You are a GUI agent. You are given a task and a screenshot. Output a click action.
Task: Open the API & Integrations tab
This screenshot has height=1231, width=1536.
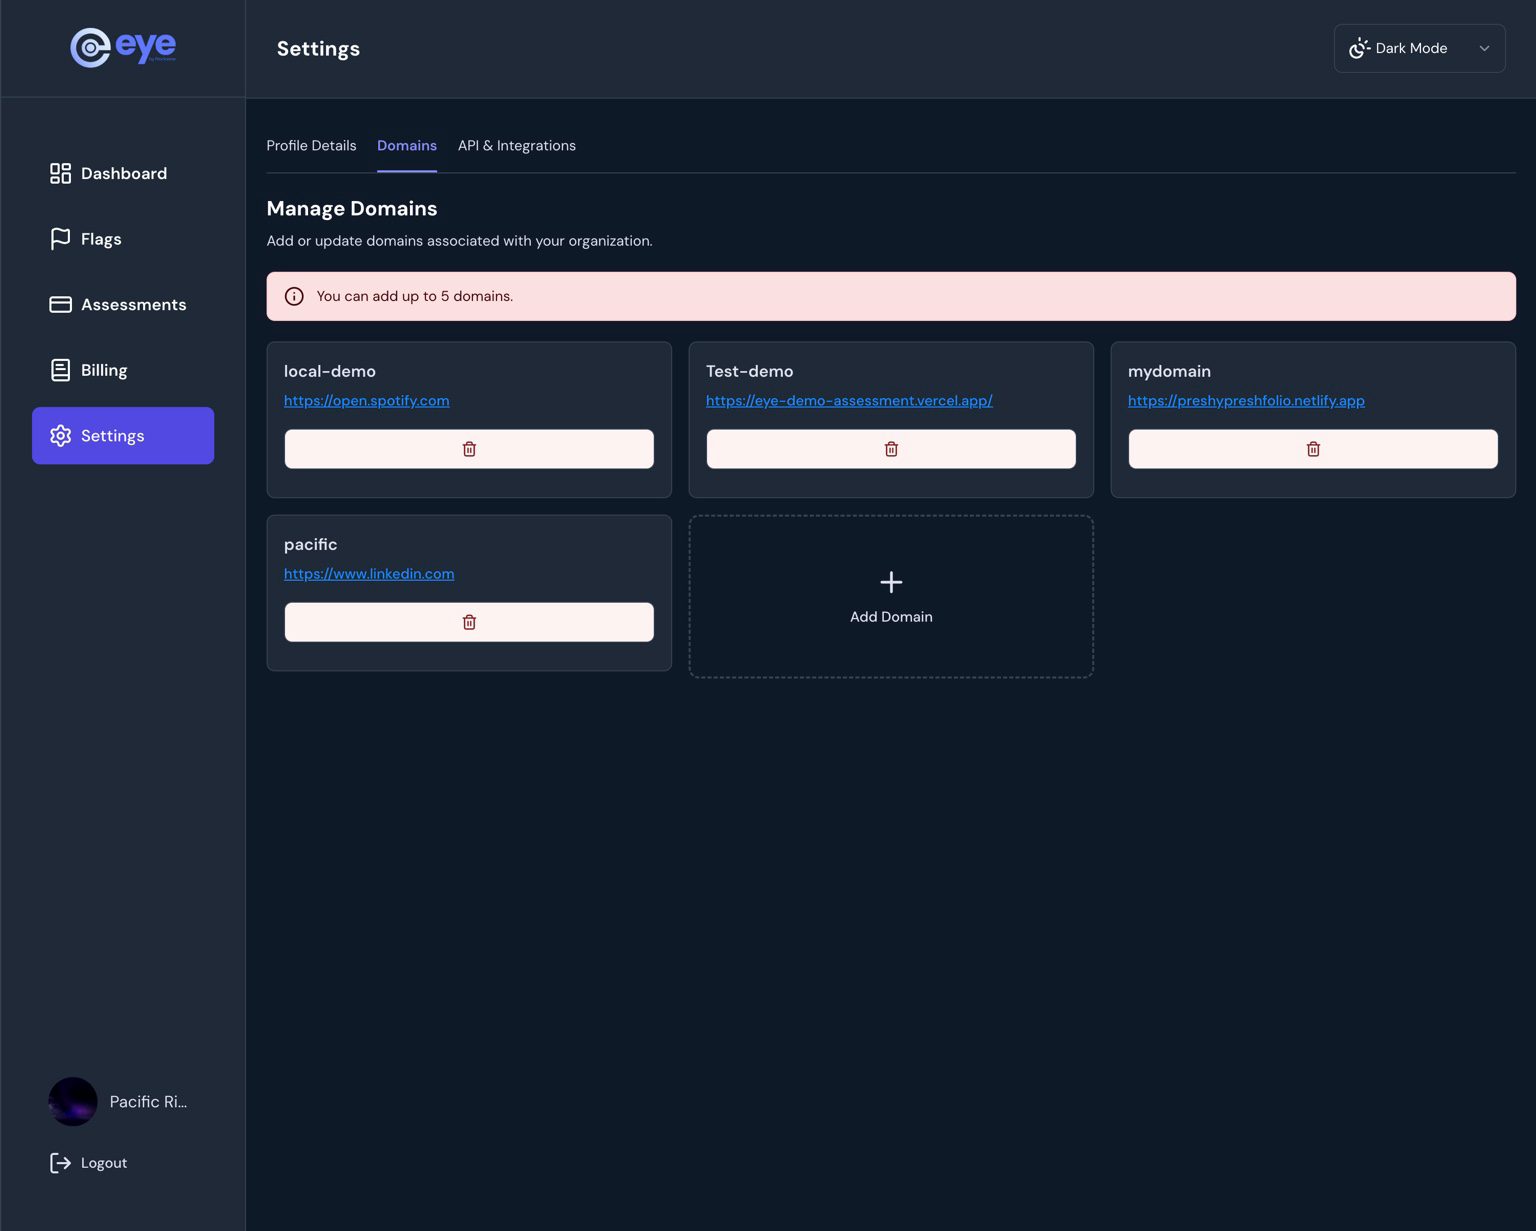(516, 145)
